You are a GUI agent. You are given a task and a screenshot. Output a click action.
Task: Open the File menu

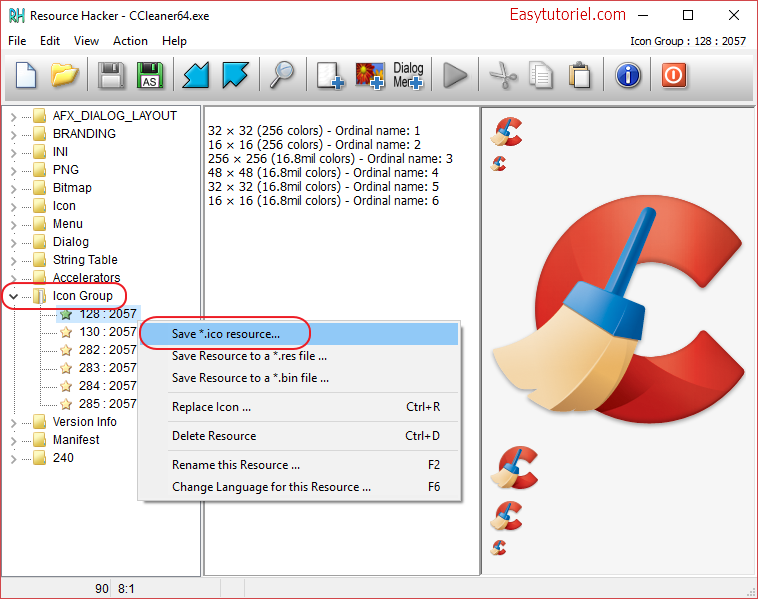[x=17, y=41]
